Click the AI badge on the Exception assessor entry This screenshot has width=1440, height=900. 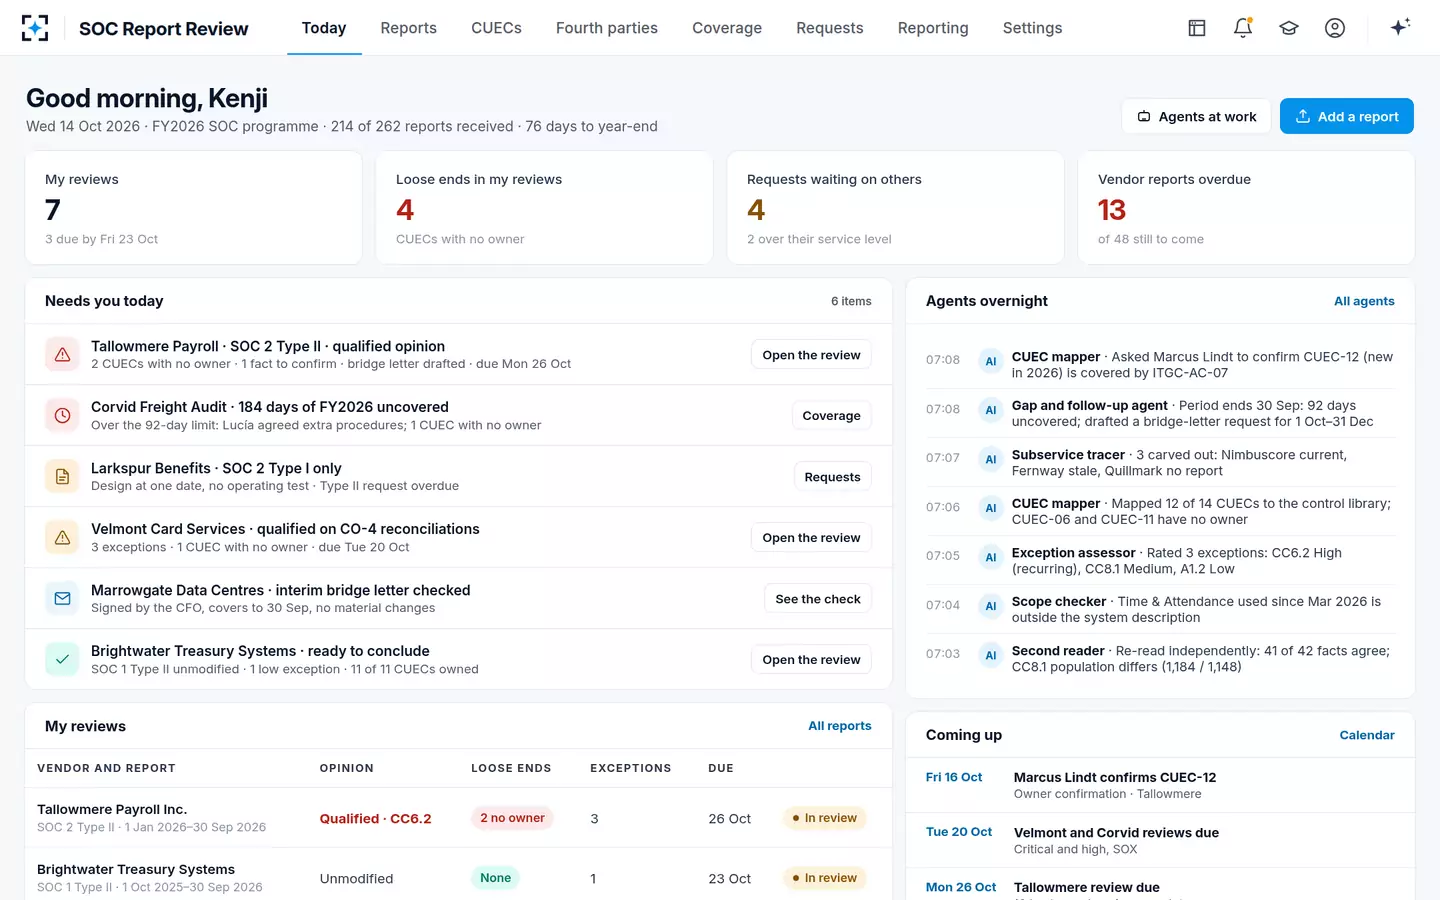coord(991,557)
